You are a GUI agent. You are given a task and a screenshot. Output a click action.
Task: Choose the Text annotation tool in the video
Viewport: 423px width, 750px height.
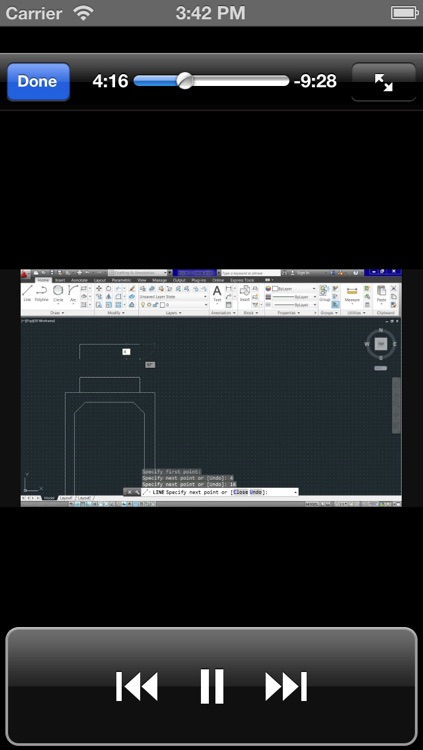(x=217, y=293)
